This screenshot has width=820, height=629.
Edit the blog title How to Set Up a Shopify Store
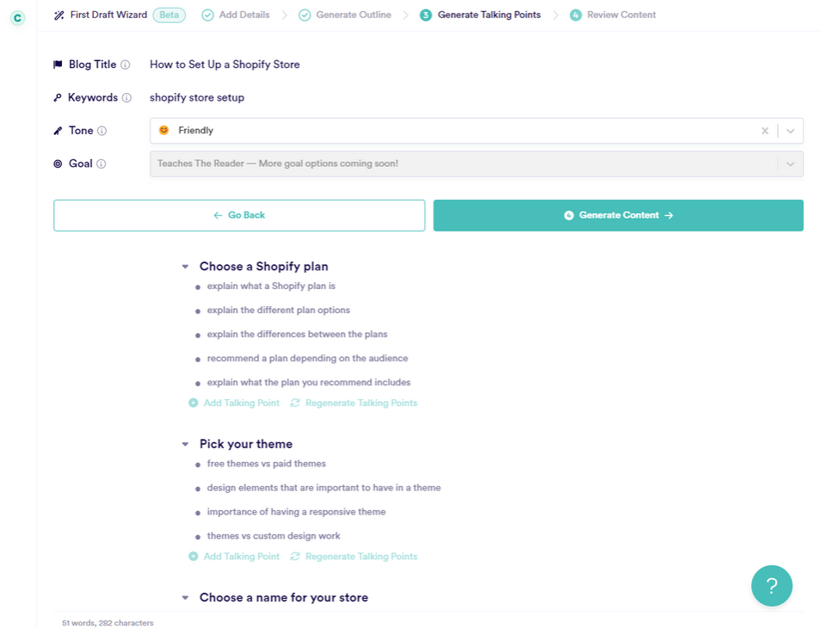(x=225, y=65)
